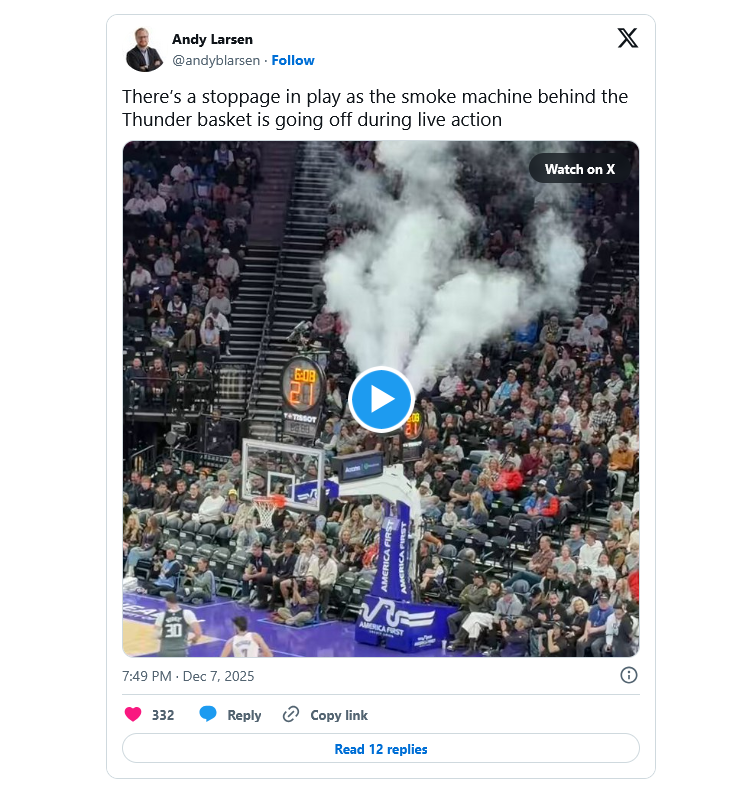Screen dimensions: 741x792
Task: Click the 332 likes count
Action: pos(163,715)
